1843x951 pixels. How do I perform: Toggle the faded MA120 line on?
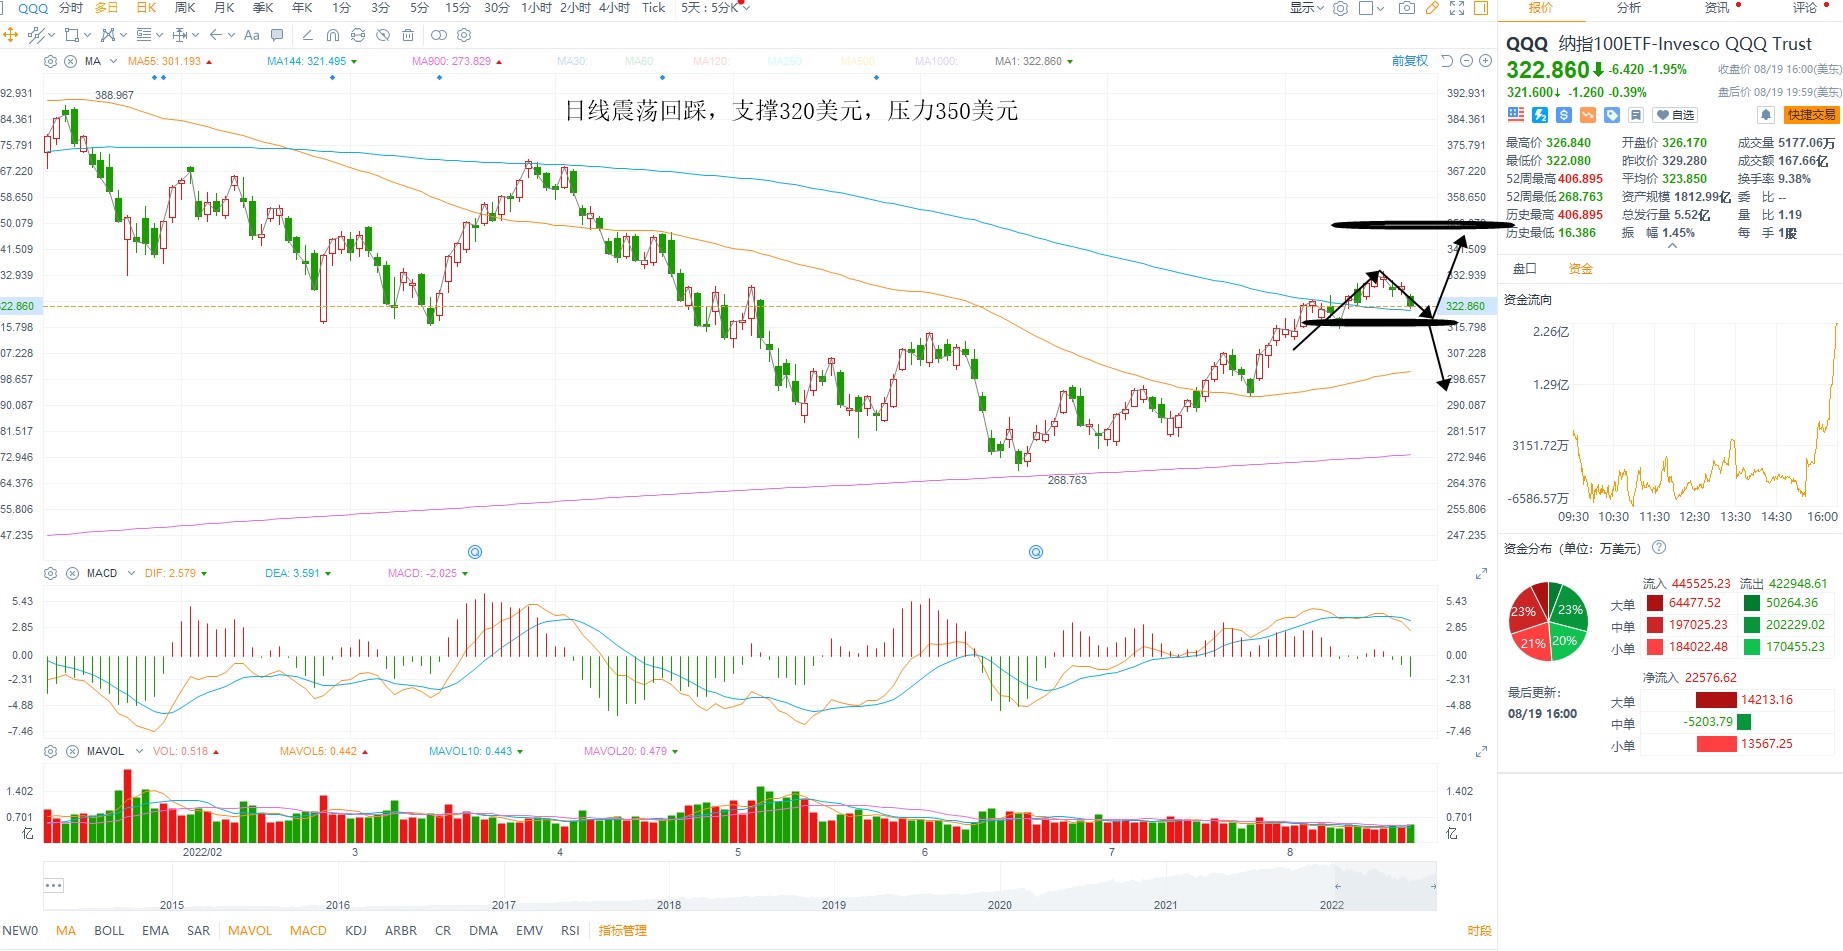click(711, 61)
